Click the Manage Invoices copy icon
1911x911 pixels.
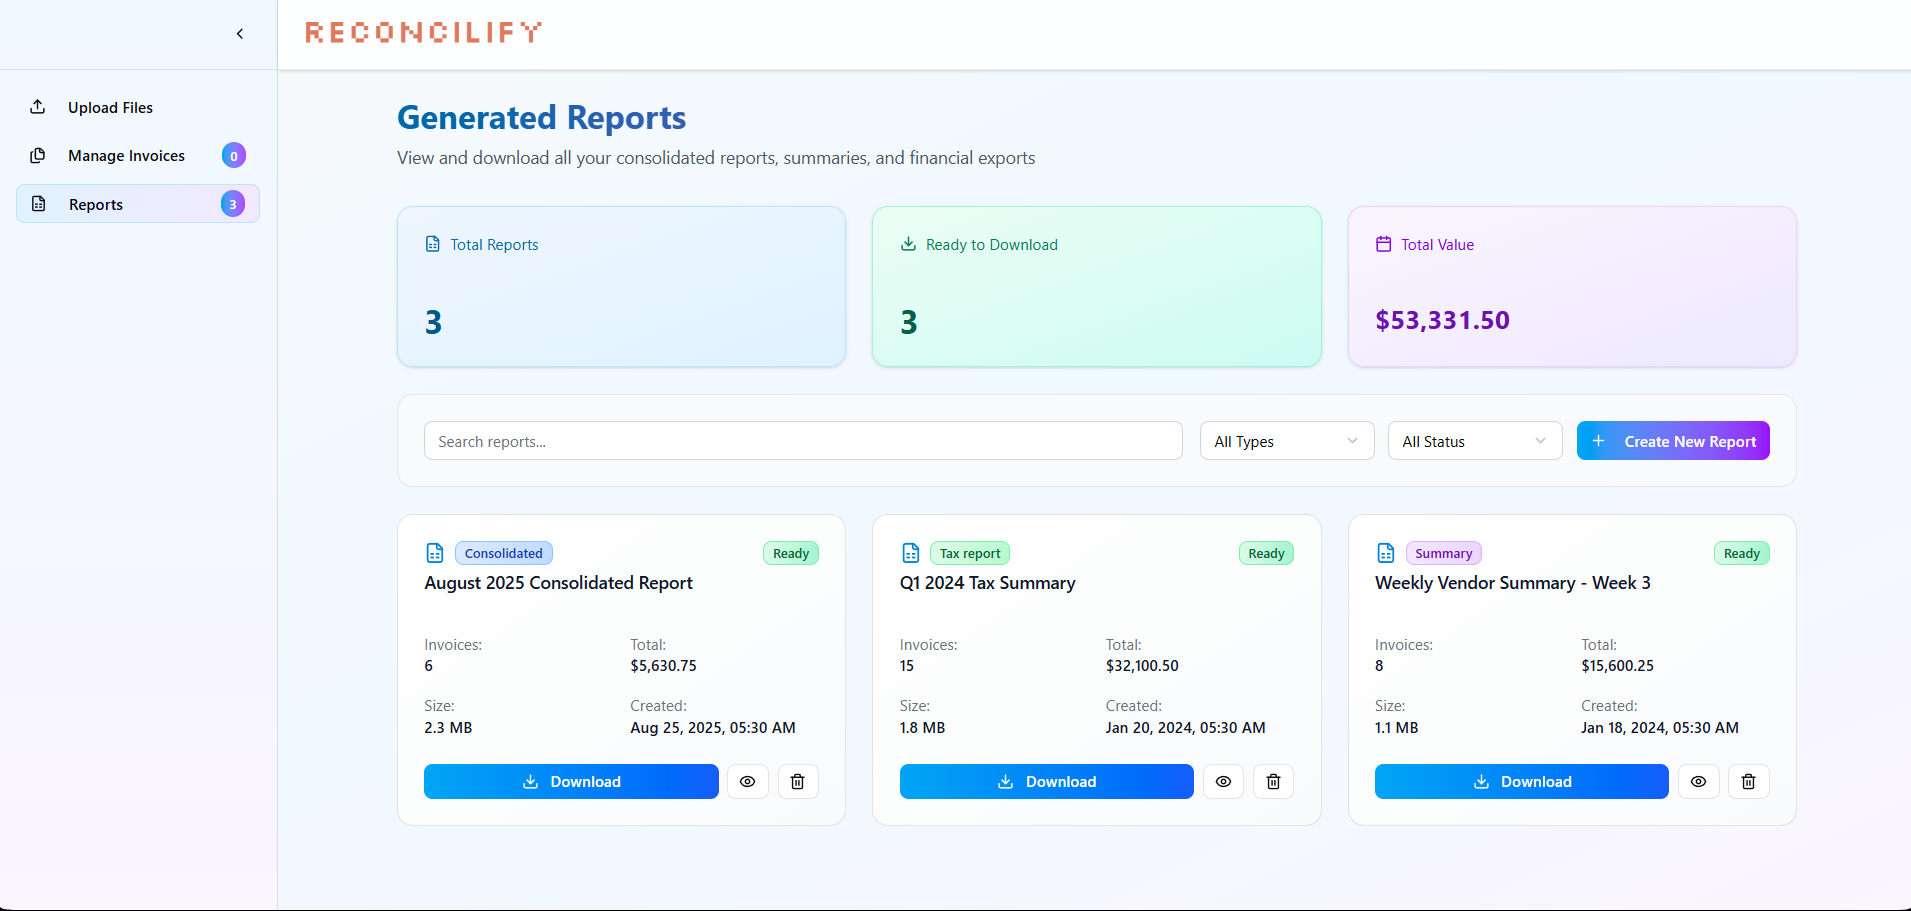pyautogui.click(x=38, y=155)
